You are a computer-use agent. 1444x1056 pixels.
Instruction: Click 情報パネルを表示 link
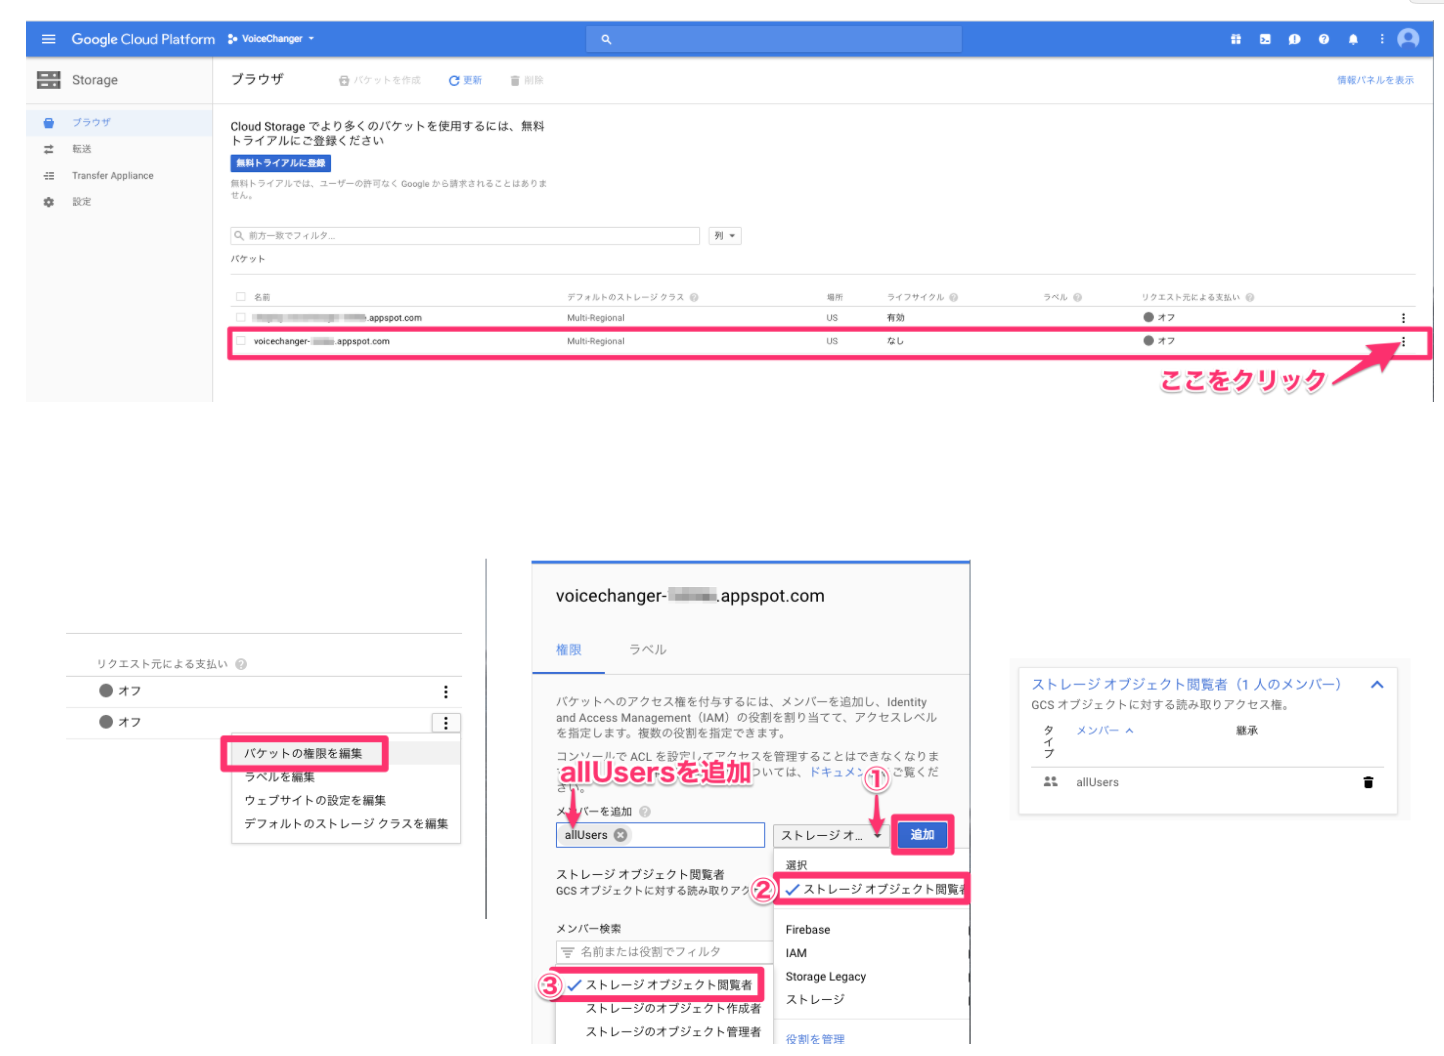(x=1375, y=80)
